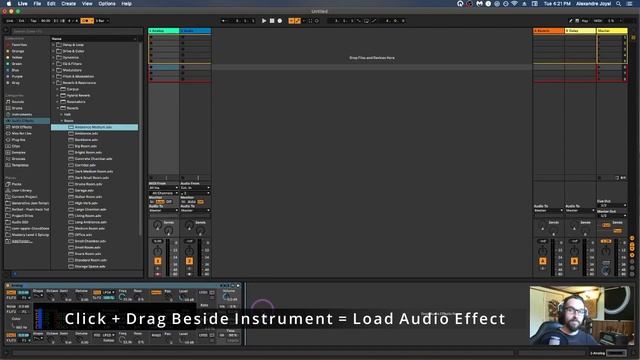Click the Tap tempo button
640x360 pixels.
33,21
